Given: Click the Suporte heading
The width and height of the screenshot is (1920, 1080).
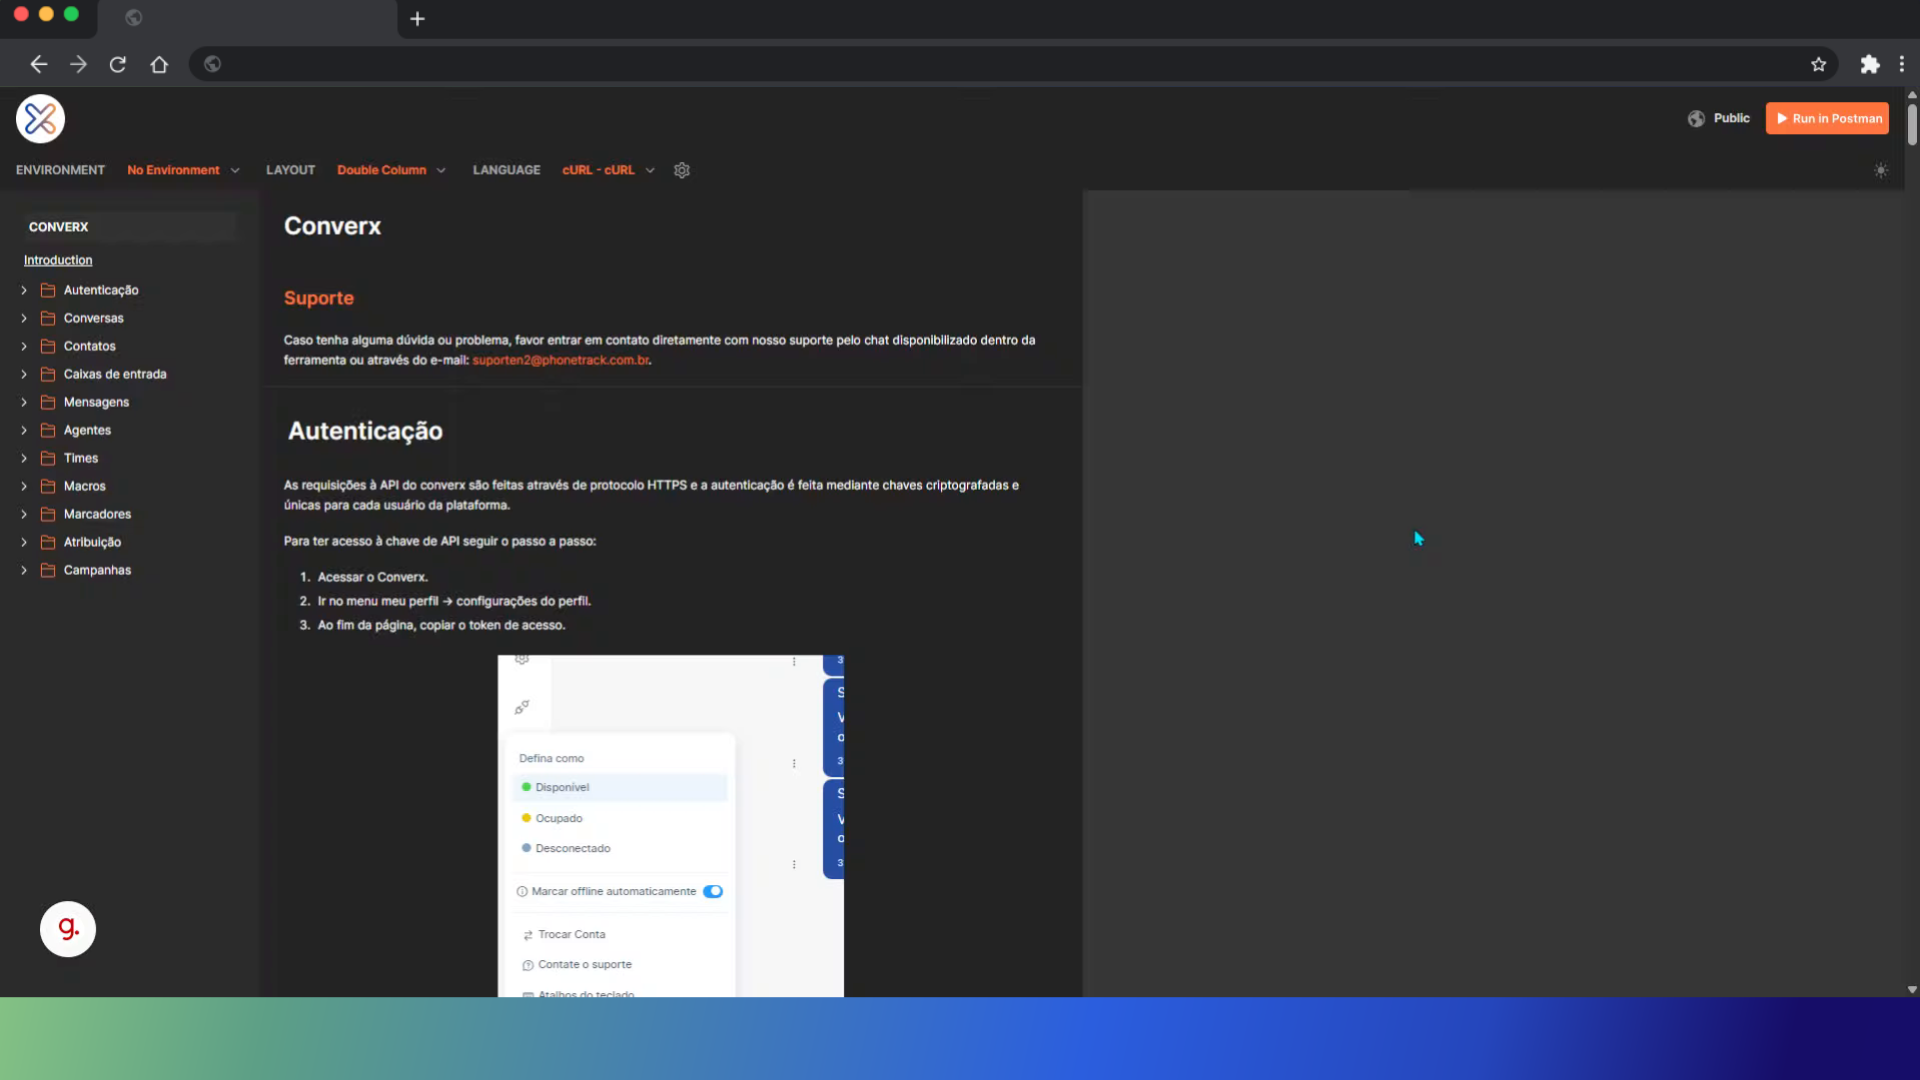Looking at the screenshot, I should point(319,298).
